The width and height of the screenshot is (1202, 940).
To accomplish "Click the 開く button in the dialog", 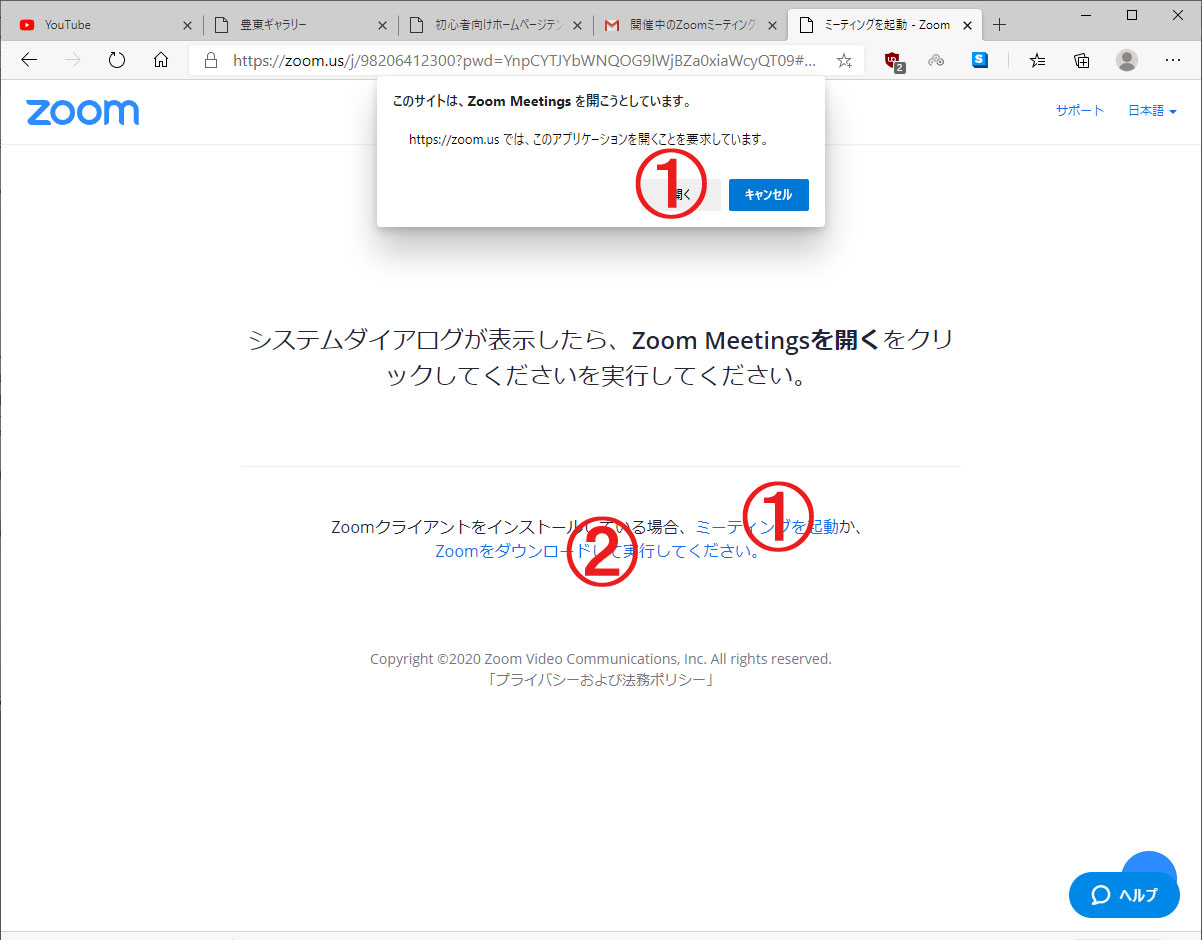I will click(680, 195).
